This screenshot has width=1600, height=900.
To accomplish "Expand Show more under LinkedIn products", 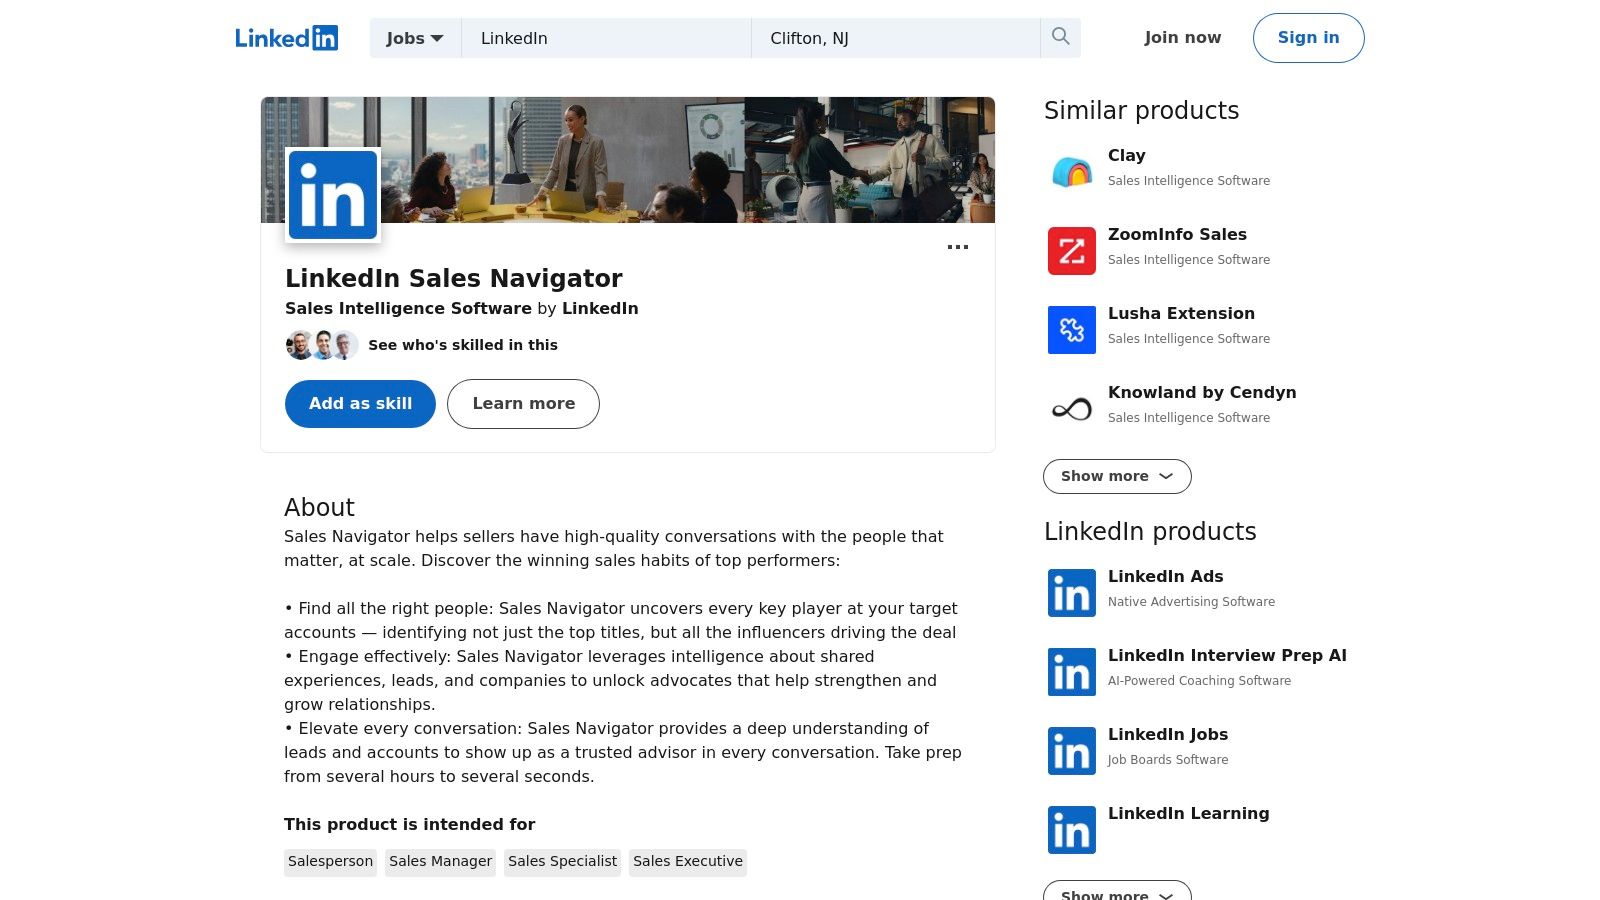I will pyautogui.click(x=1116, y=894).
